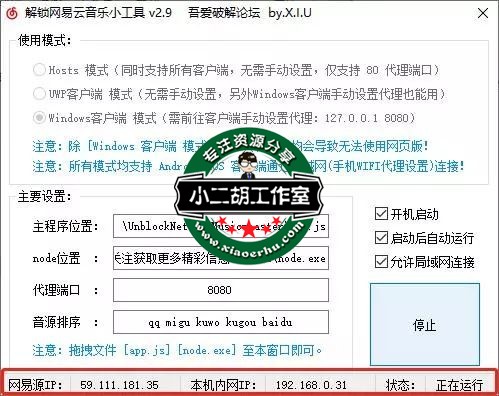
Task: Choose the Windows客户端 模式 radio button
Action: [x=39, y=118]
